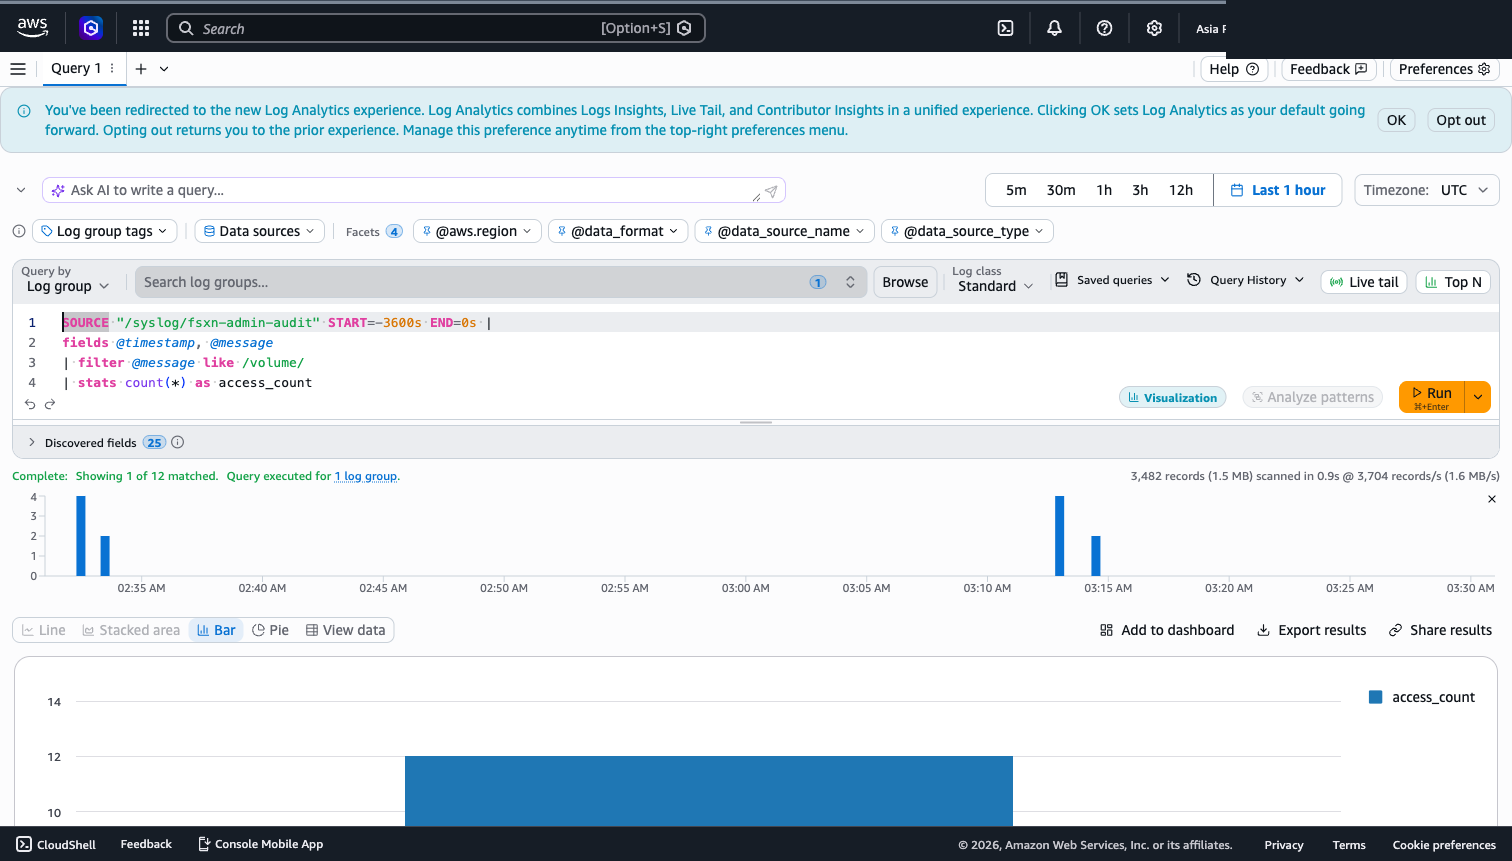Open Console Mobile App link
This screenshot has width=1512, height=861.
[x=261, y=844]
